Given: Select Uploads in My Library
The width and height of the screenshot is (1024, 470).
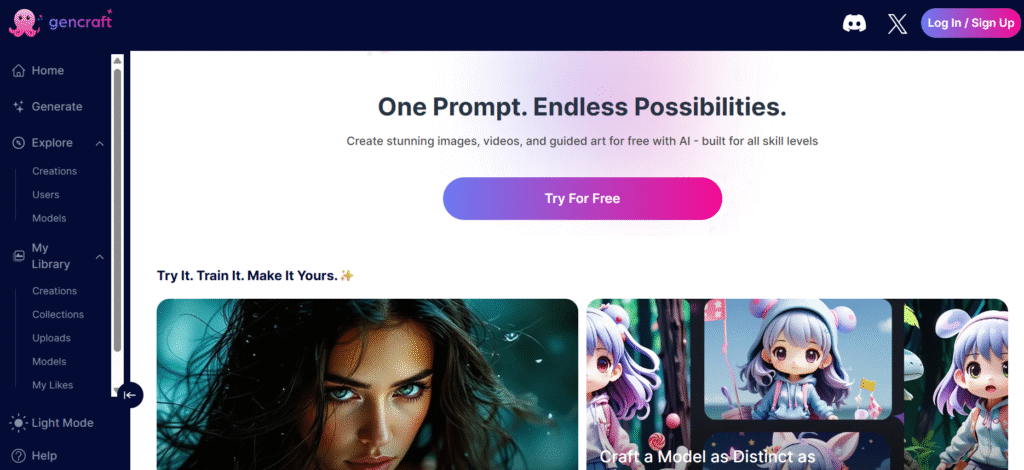Looking at the screenshot, I should click(x=52, y=338).
